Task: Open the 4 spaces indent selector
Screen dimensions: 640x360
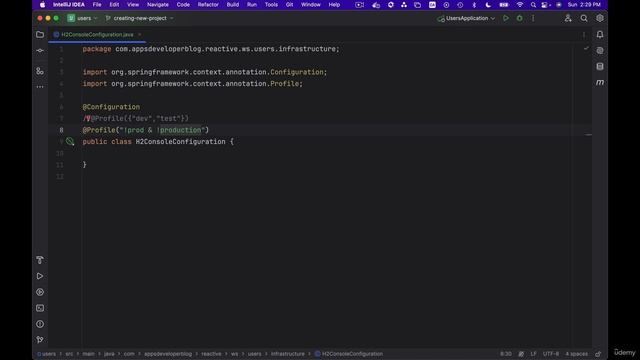Action: click(576, 354)
